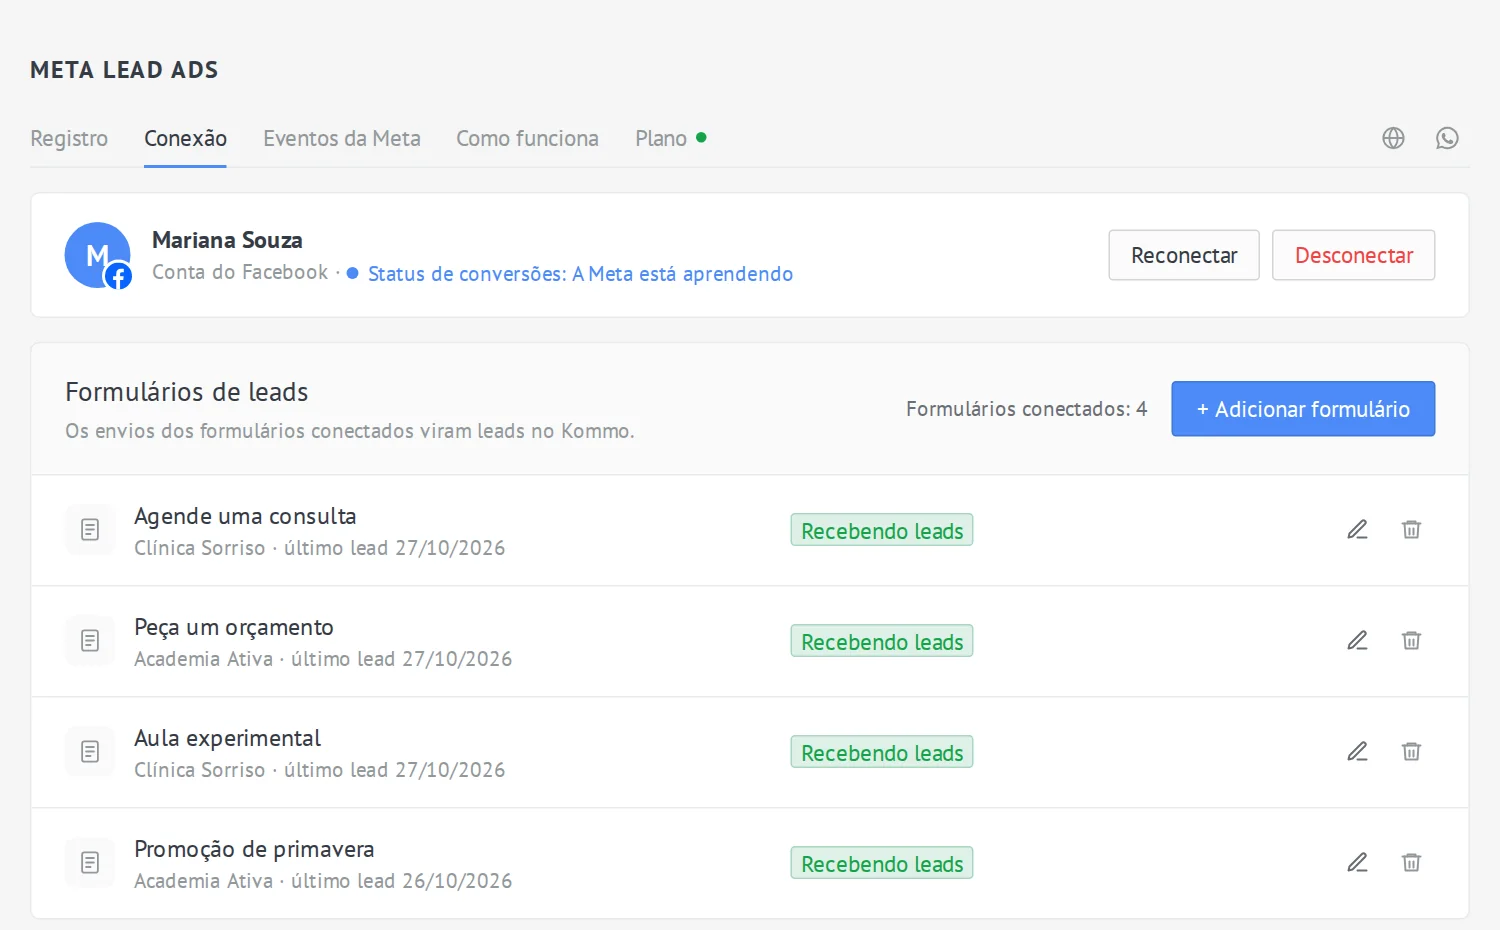Delete the Agende uma consulta form
The image size is (1500, 930).
[x=1411, y=529]
